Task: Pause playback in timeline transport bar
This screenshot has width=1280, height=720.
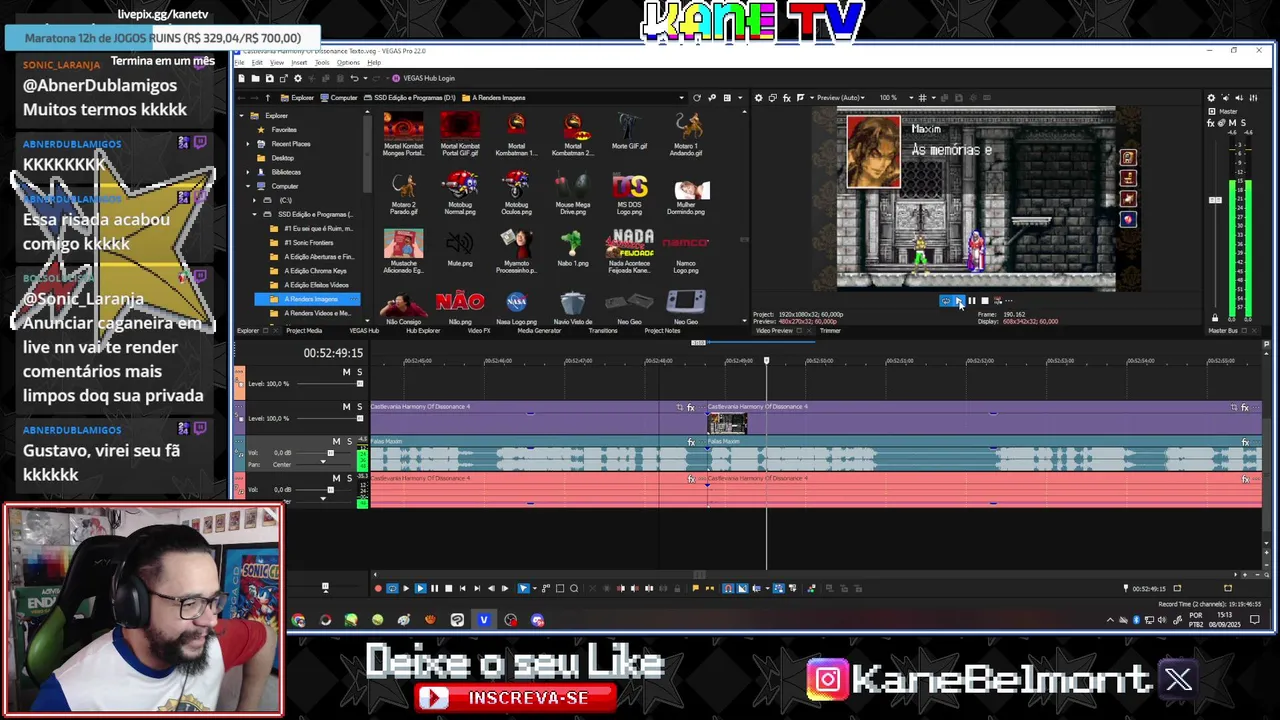Action: tap(434, 588)
